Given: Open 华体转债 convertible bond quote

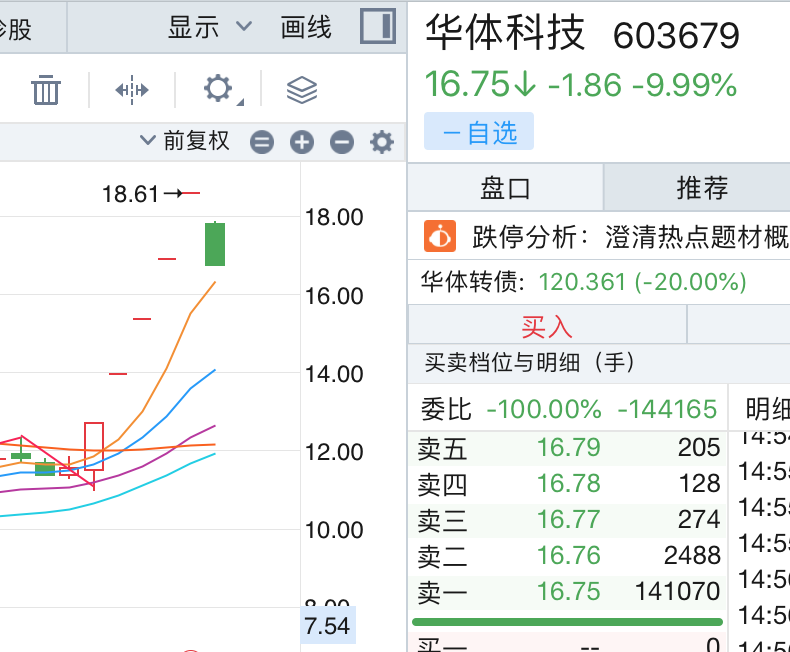Looking at the screenshot, I should 583,281.
